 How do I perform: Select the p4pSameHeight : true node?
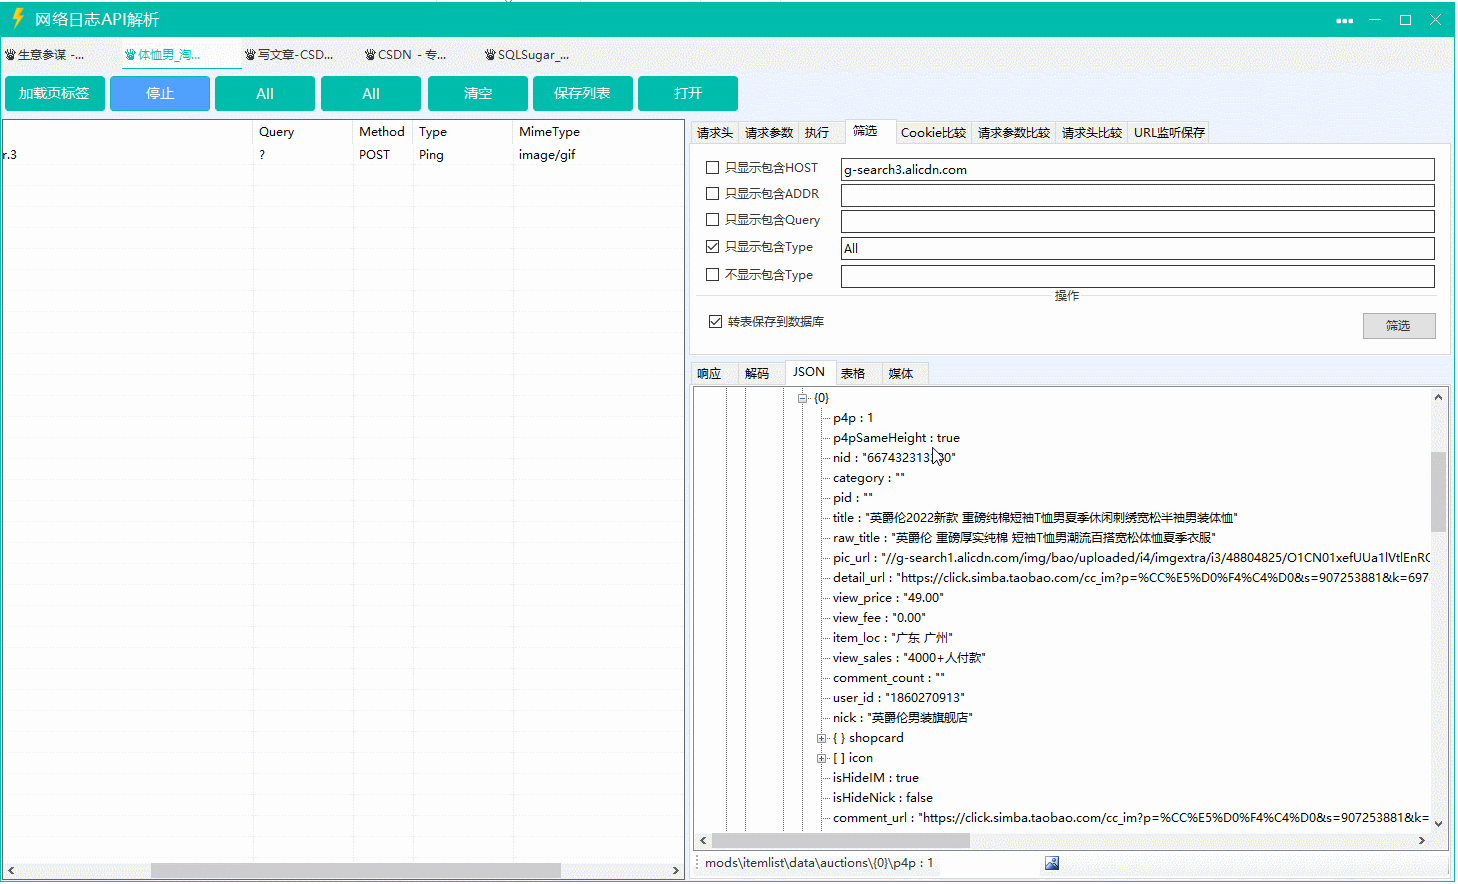(x=896, y=438)
